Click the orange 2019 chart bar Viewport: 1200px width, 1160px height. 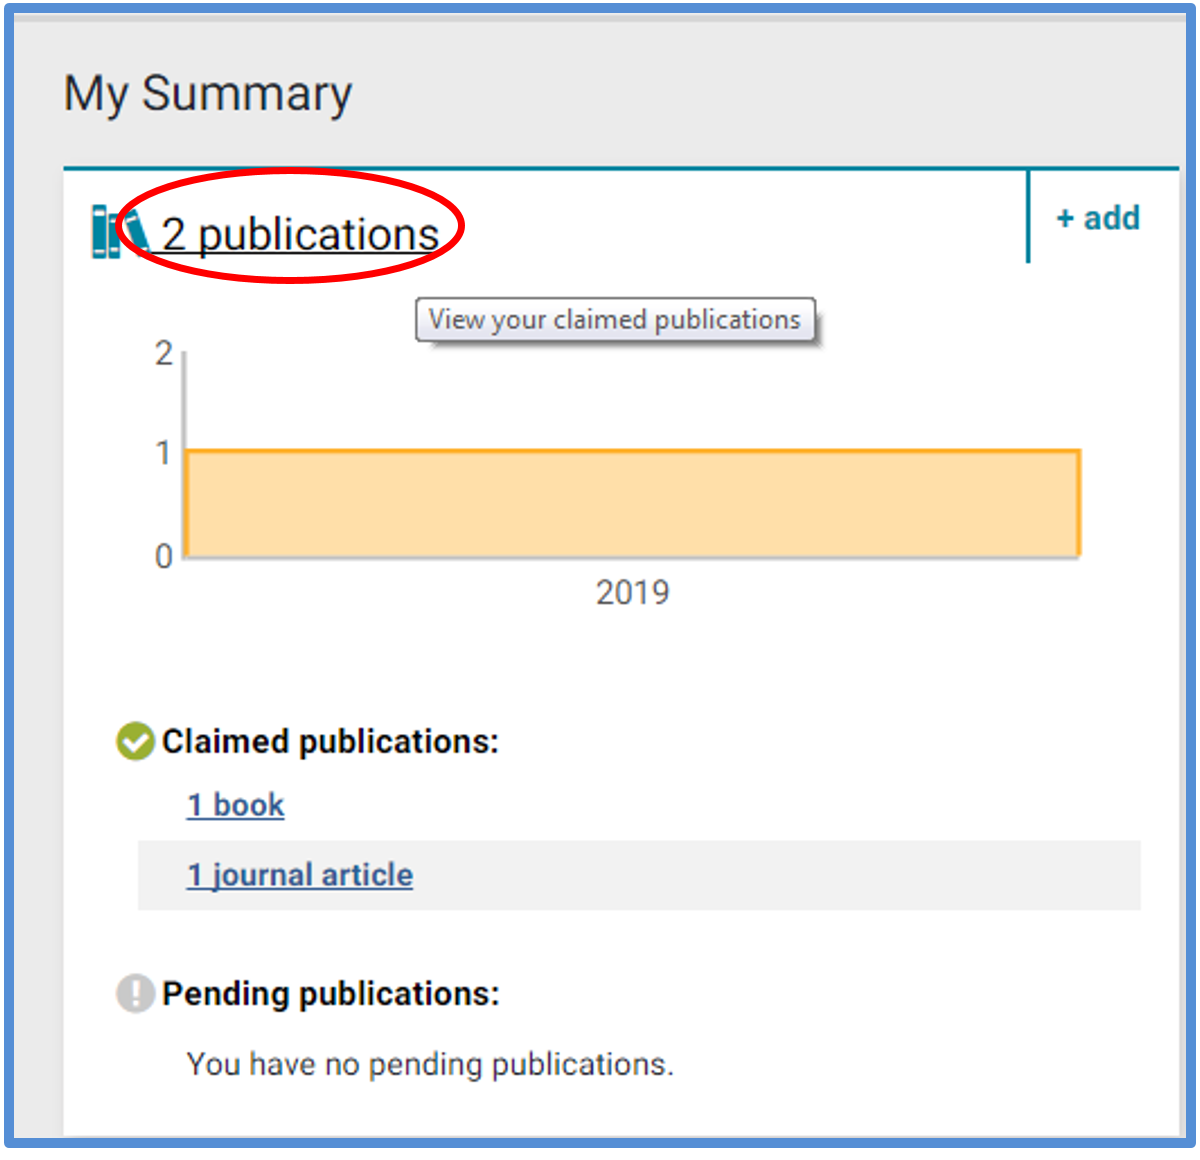coord(632,503)
